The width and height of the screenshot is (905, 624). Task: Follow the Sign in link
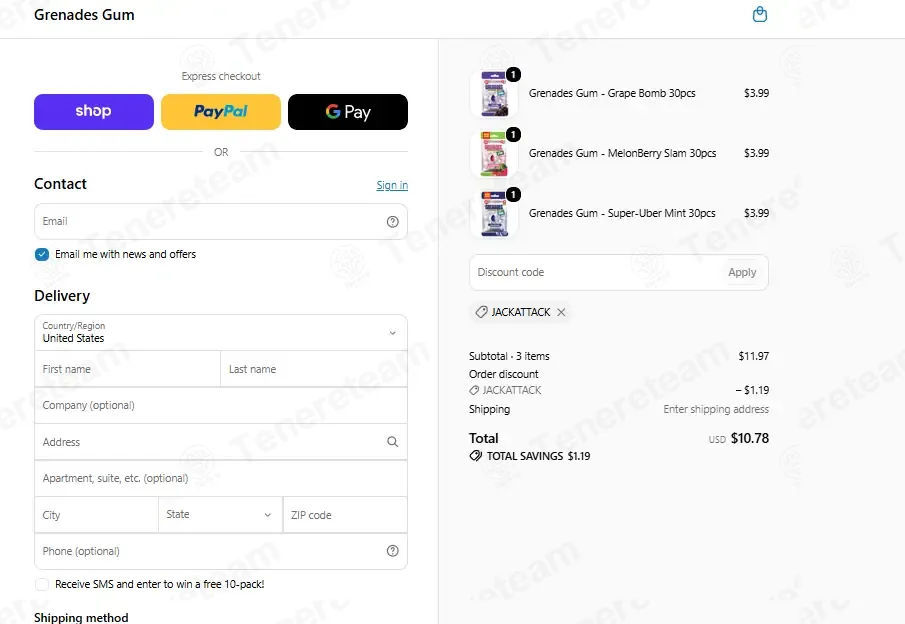[x=392, y=185]
